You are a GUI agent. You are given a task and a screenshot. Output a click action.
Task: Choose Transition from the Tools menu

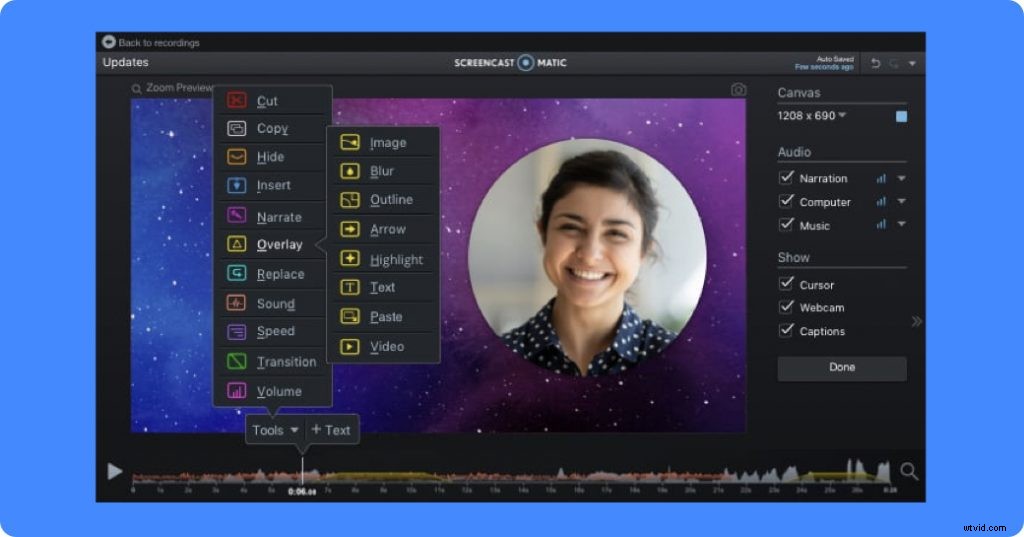pos(273,361)
